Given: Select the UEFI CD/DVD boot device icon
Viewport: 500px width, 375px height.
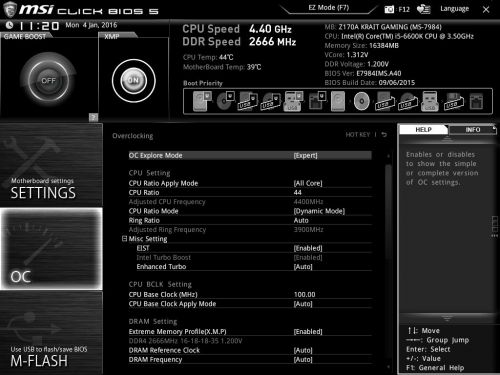Looking at the screenshot, I should [x=226, y=101].
